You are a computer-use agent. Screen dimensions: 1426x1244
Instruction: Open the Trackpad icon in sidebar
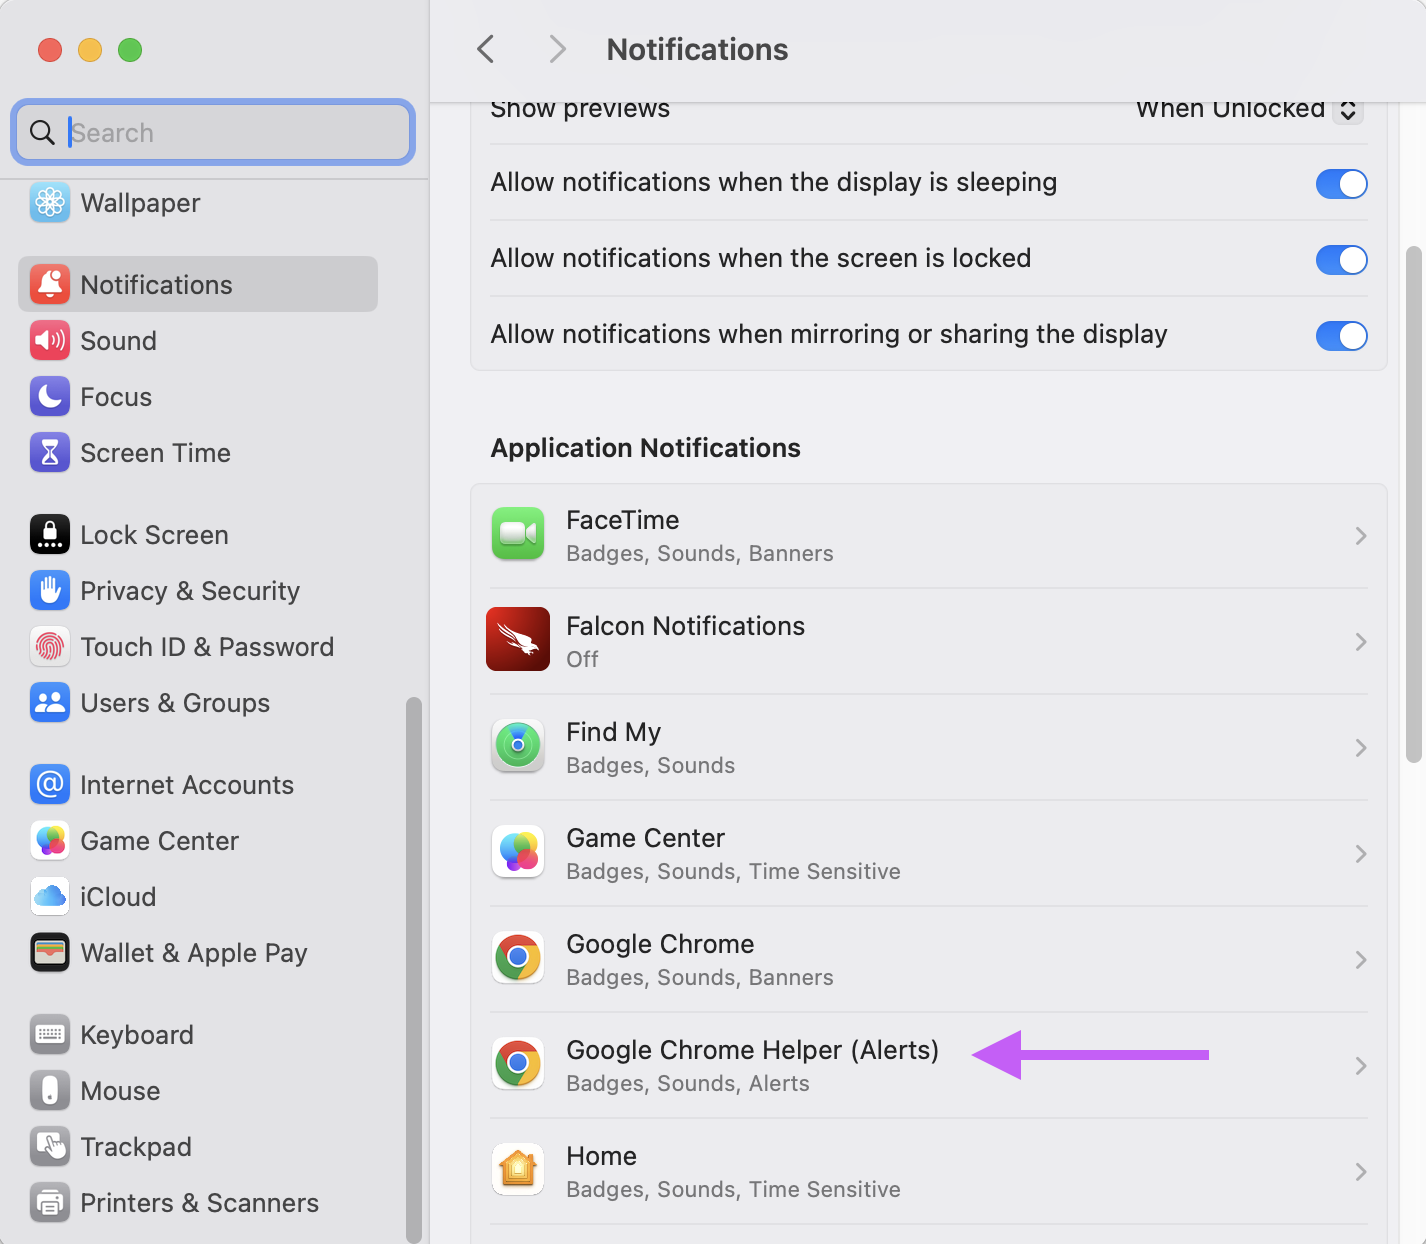[x=50, y=1147]
